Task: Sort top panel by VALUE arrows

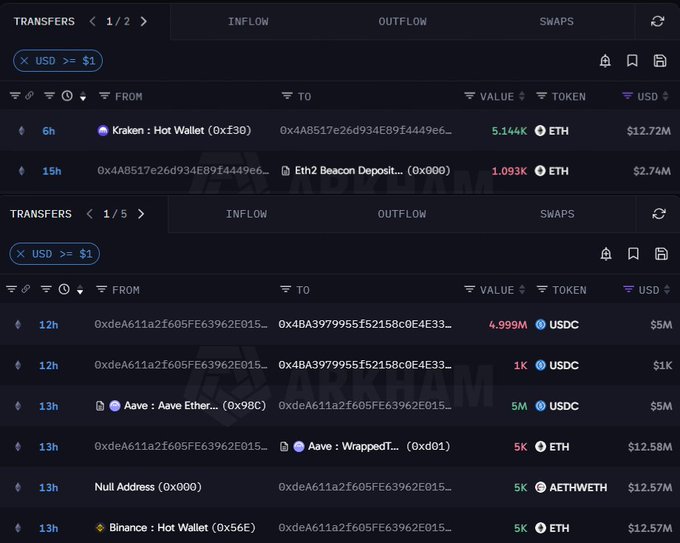Action: 522,96
